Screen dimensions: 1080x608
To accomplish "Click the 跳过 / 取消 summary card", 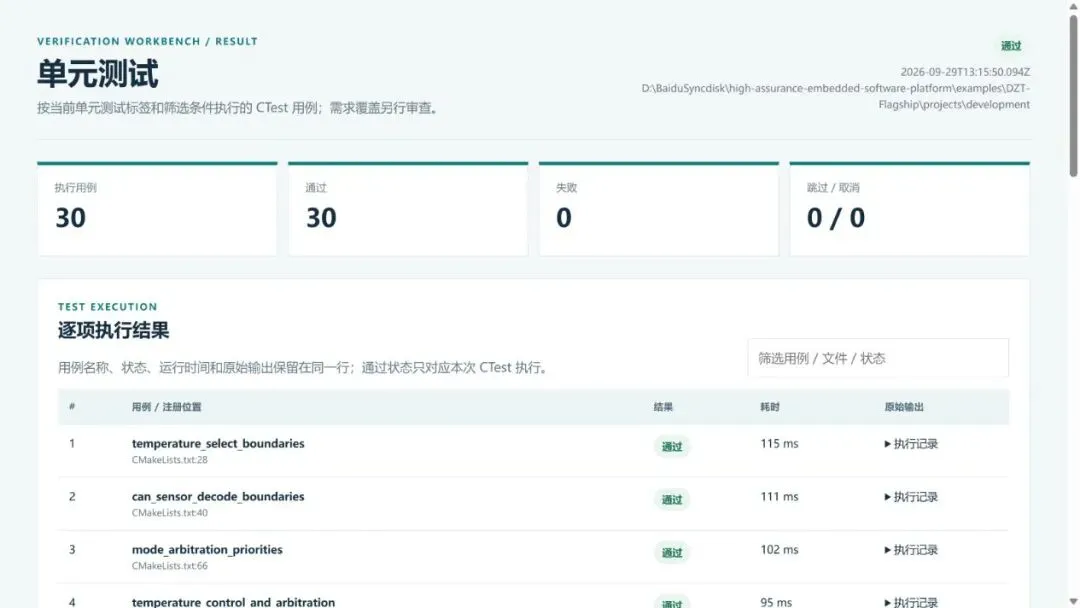I will coord(910,209).
